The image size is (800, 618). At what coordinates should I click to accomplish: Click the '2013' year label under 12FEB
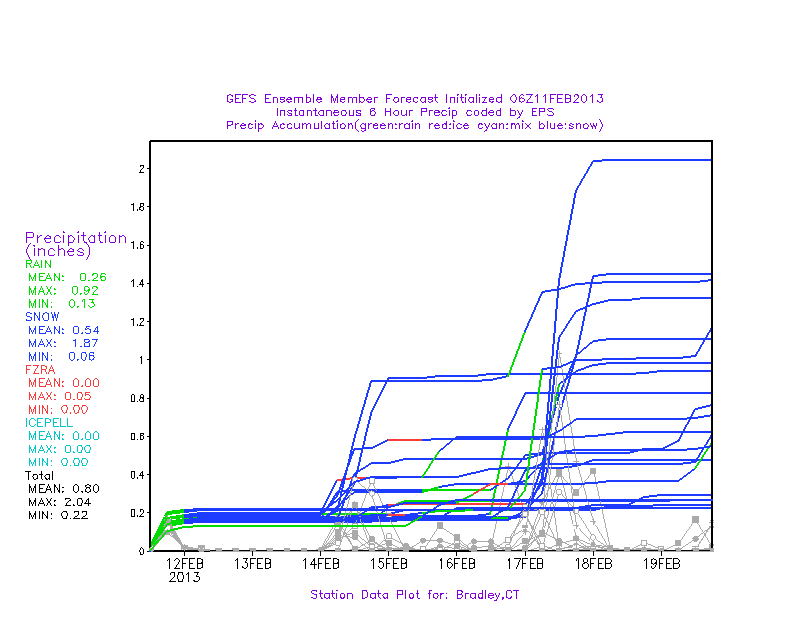(x=185, y=578)
